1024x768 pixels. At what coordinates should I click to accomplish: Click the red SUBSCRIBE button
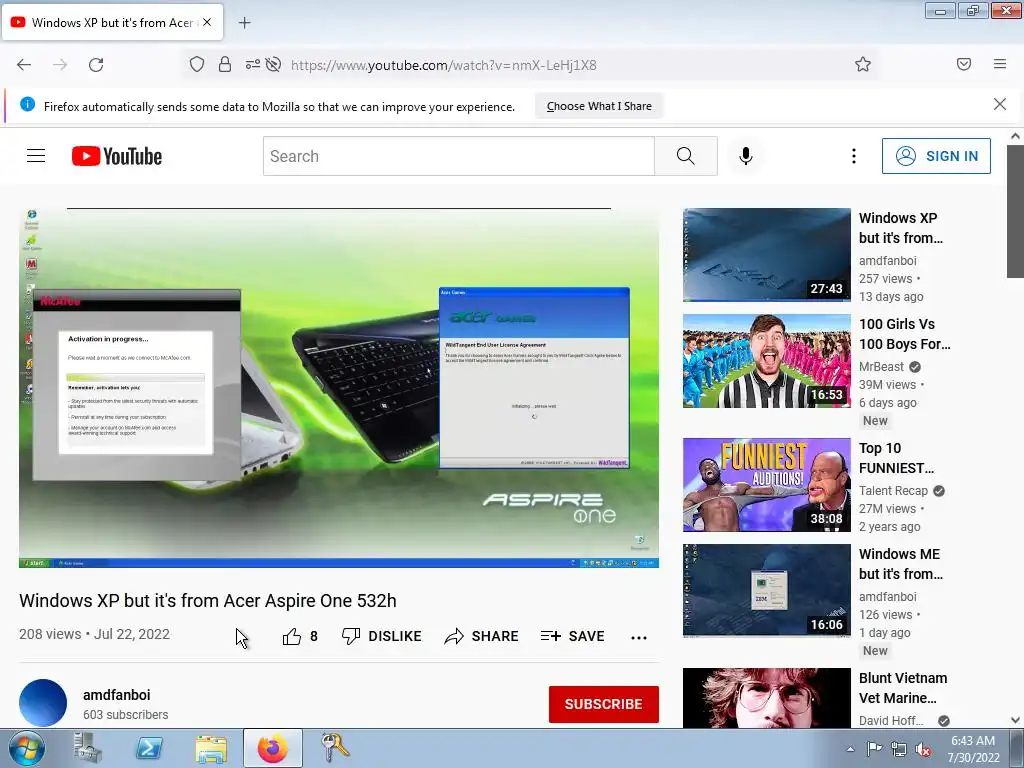(x=603, y=704)
